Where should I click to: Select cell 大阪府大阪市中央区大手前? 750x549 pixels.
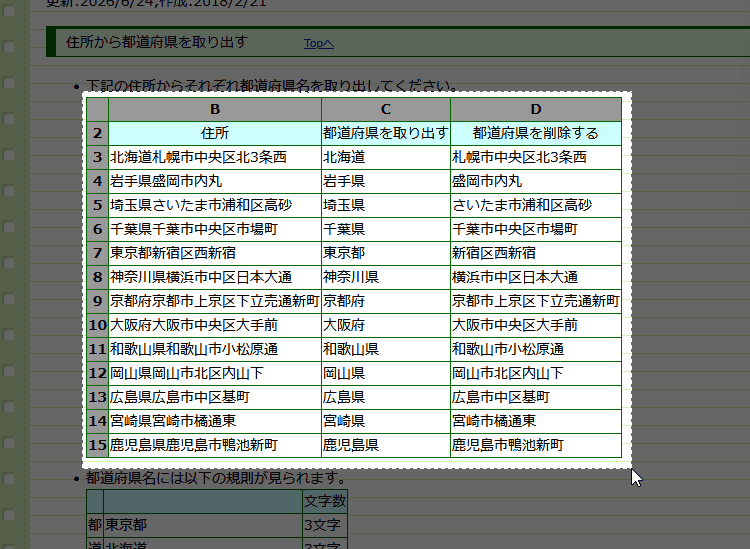[215, 325]
